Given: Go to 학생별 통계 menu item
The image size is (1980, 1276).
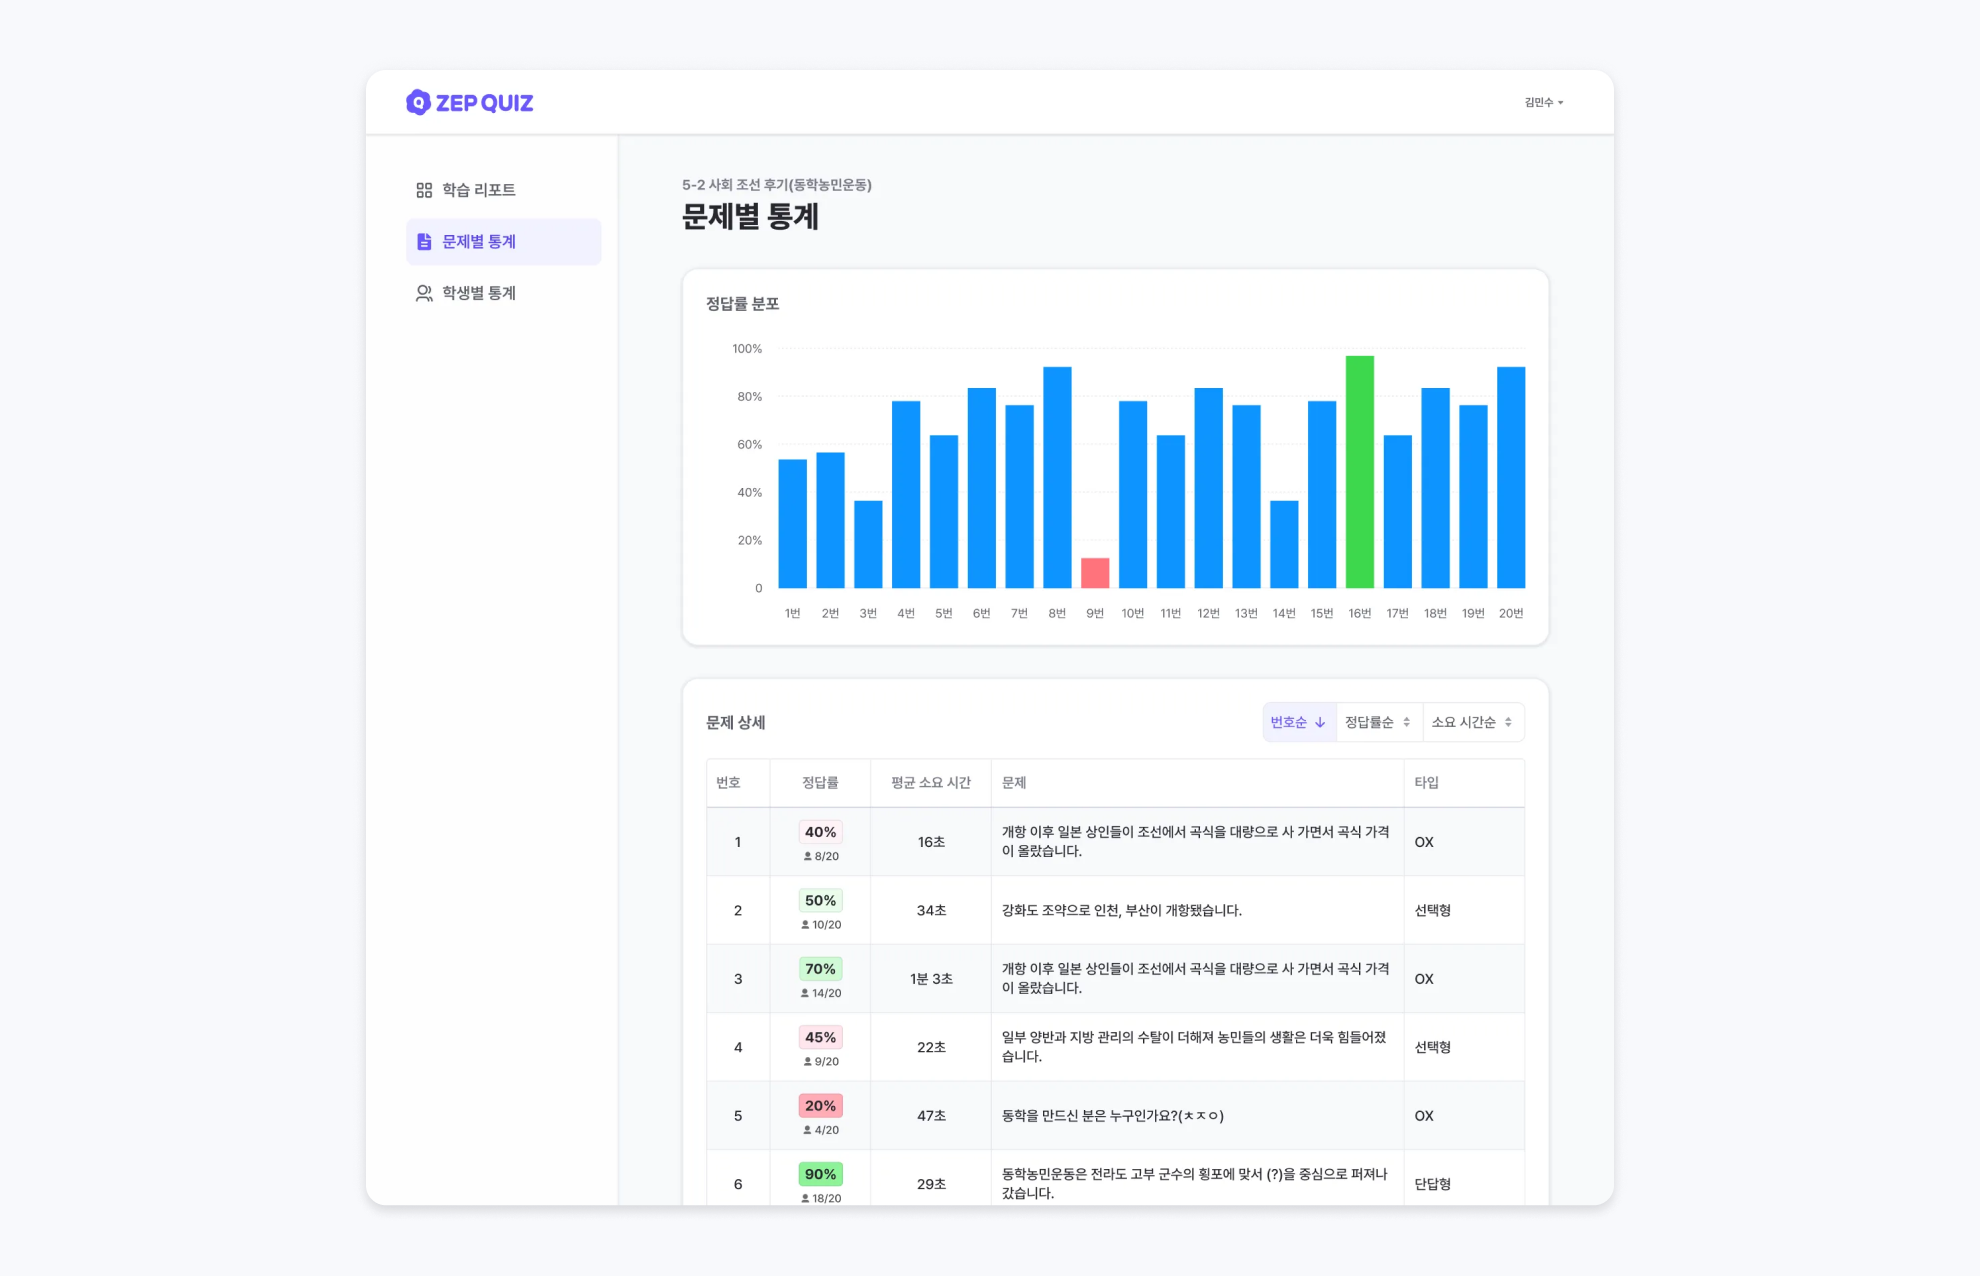Looking at the screenshot, I should [x=478, y=293].
